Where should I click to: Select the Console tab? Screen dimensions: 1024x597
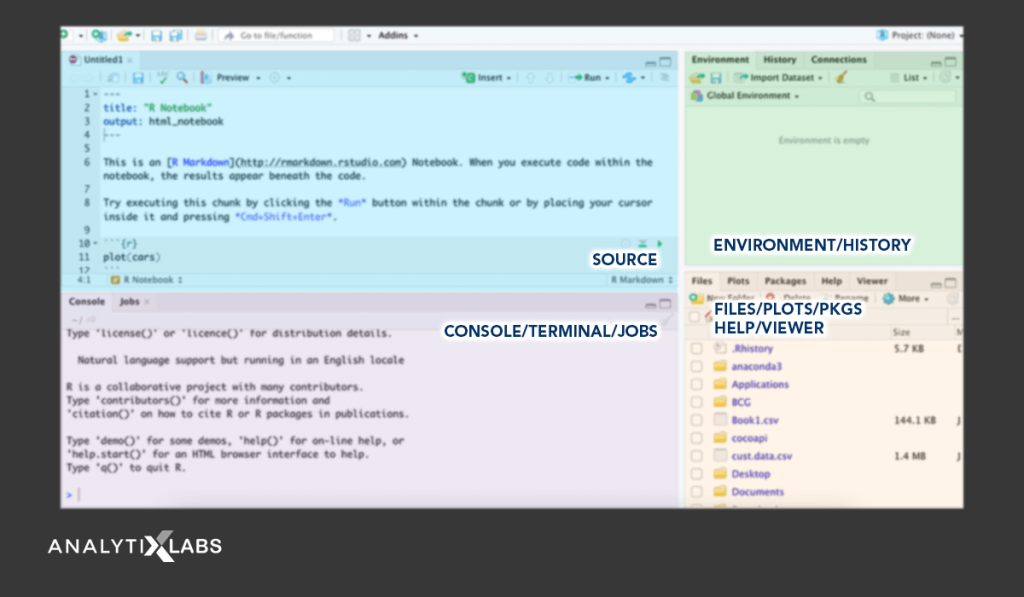click(86, 301)
